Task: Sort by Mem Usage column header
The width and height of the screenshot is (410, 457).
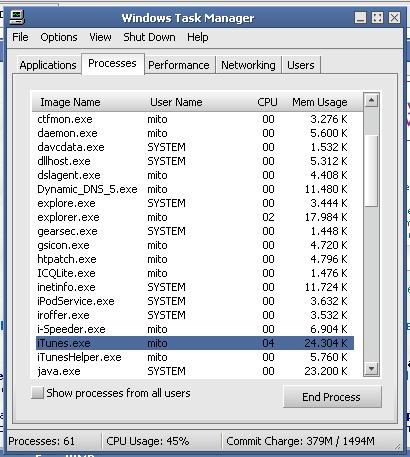Action: (x=320, y=102)
